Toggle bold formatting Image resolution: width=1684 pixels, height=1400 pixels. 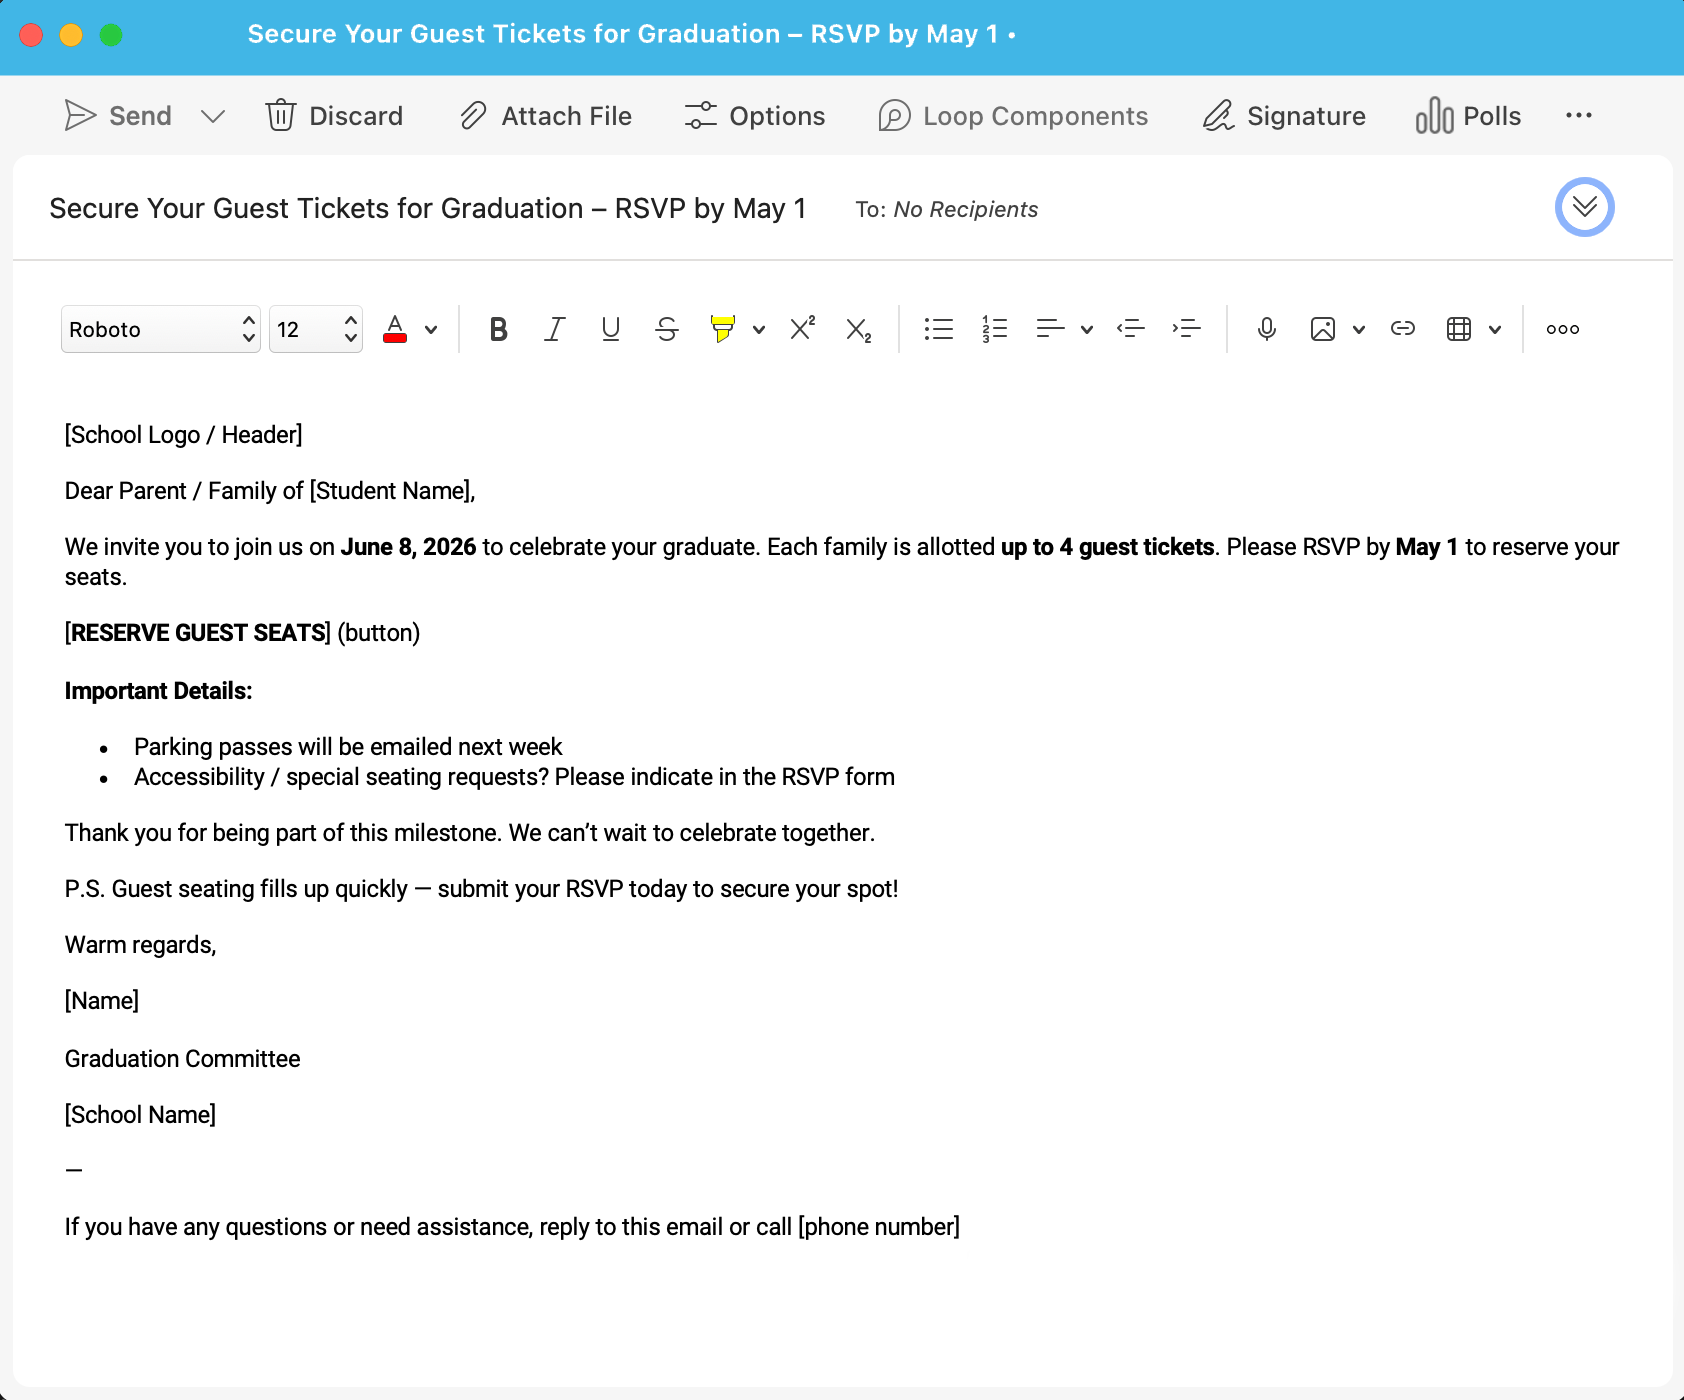point(498,329)
